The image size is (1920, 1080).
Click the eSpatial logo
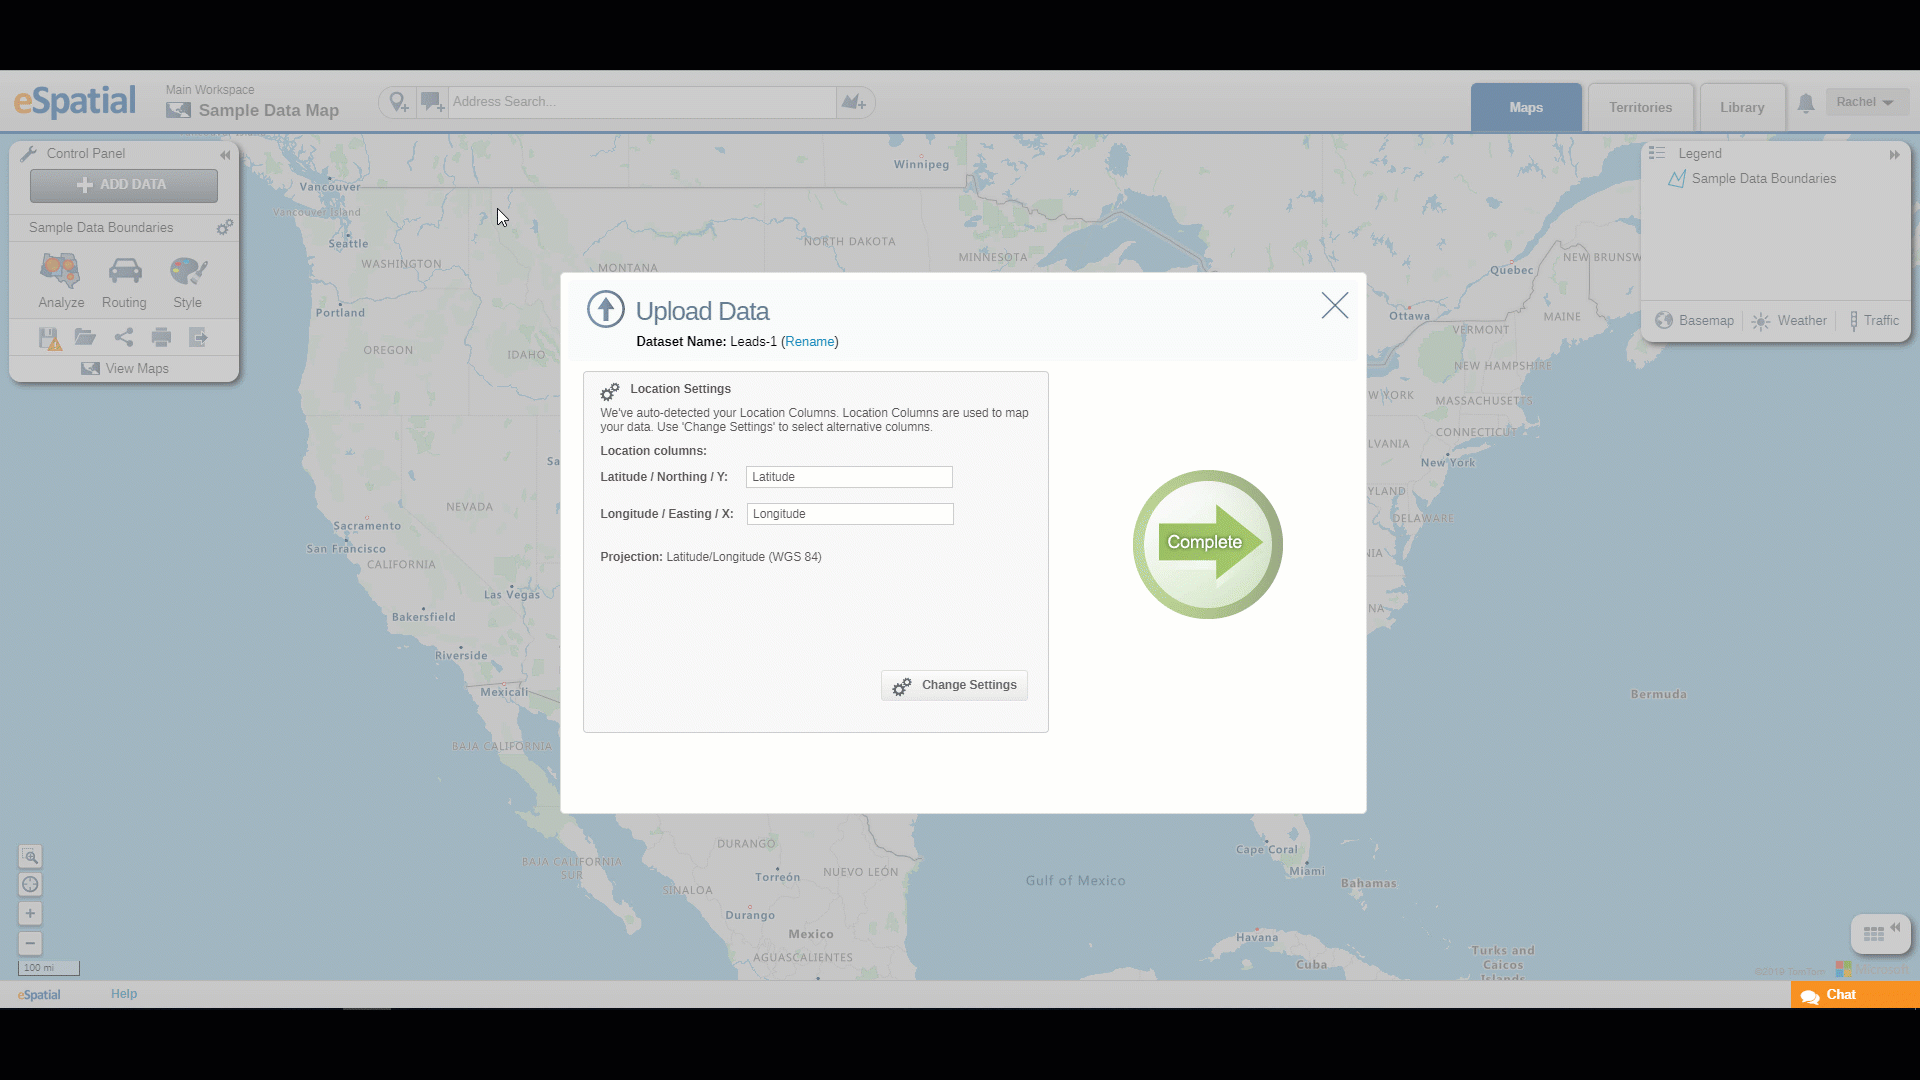point(75,102)
